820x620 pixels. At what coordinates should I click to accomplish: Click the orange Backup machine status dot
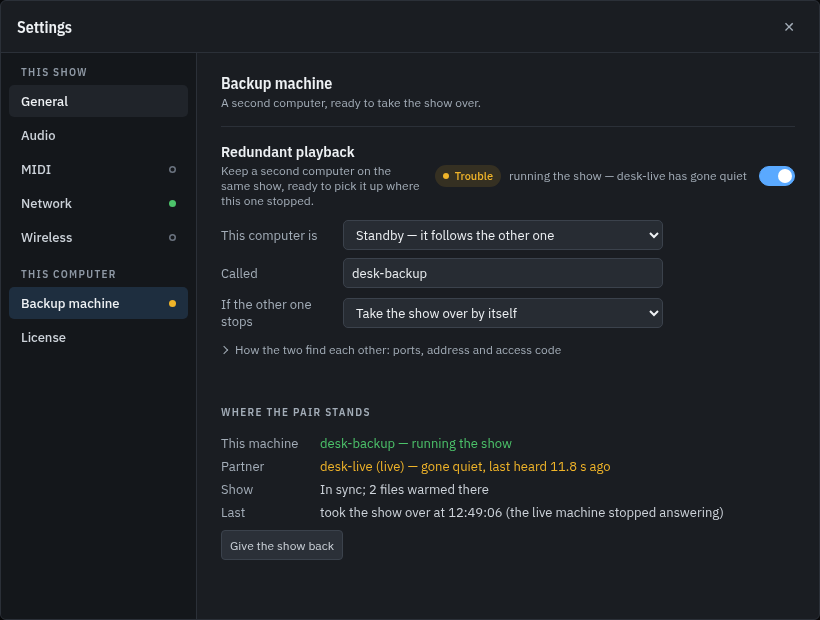point(172,303)
